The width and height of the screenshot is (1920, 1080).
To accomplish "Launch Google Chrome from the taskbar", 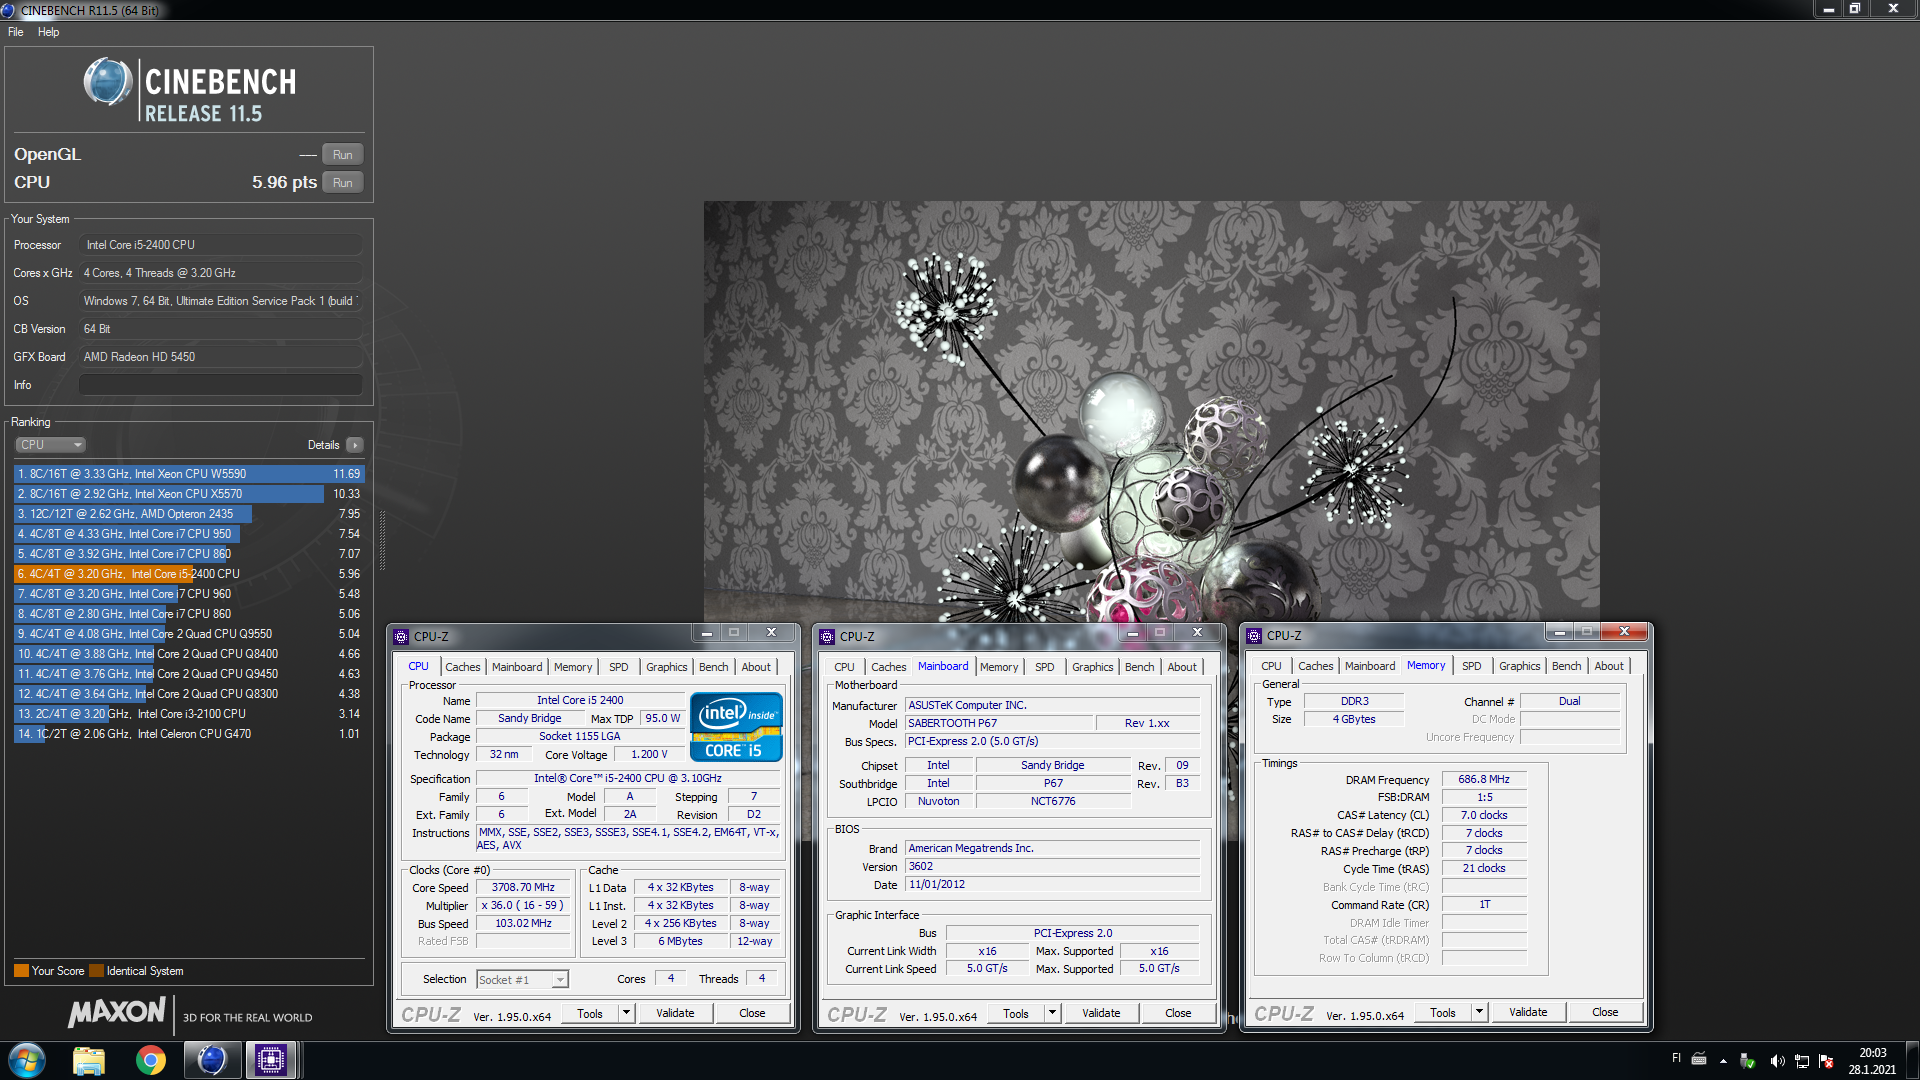I will pos(151,1060).
